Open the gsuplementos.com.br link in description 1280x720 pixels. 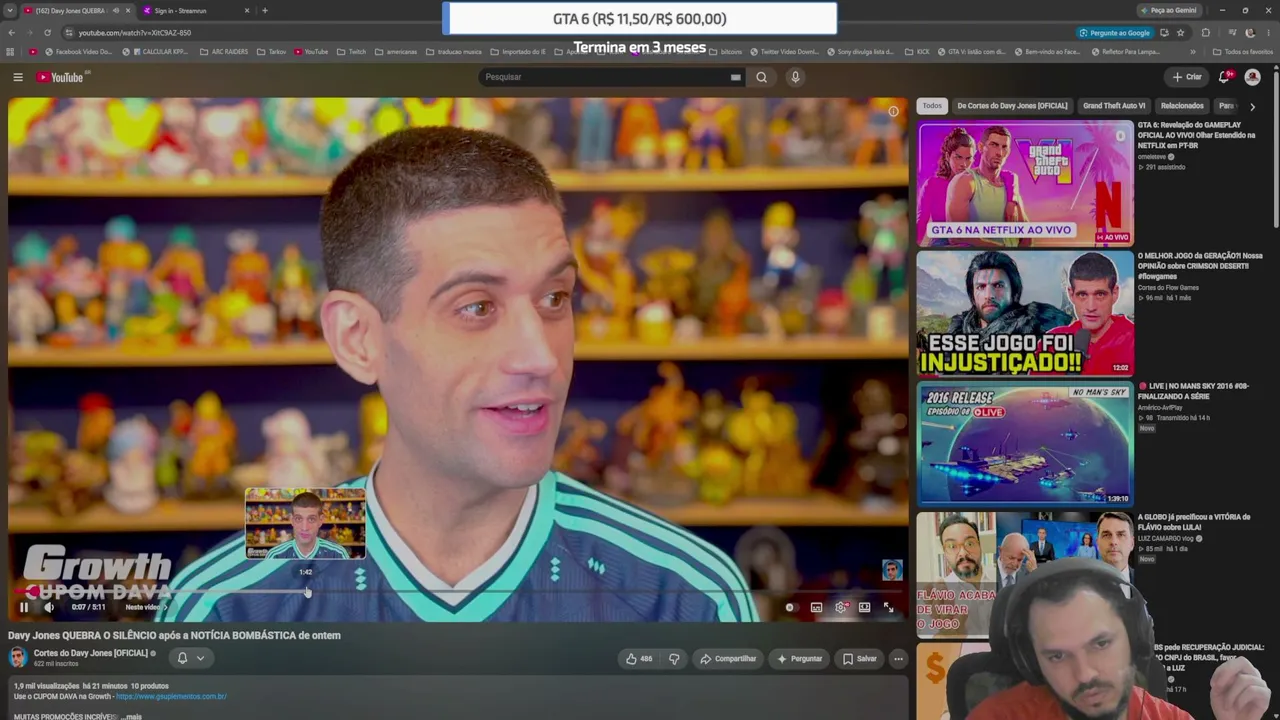point(171,696)
